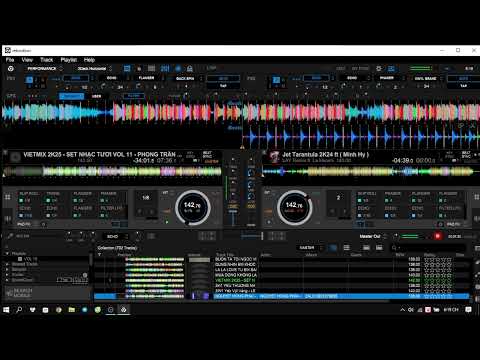Seek within deck 1 VIETMIX overview waveform
This screenshot has width=480, height=360.
coord(112,171)
